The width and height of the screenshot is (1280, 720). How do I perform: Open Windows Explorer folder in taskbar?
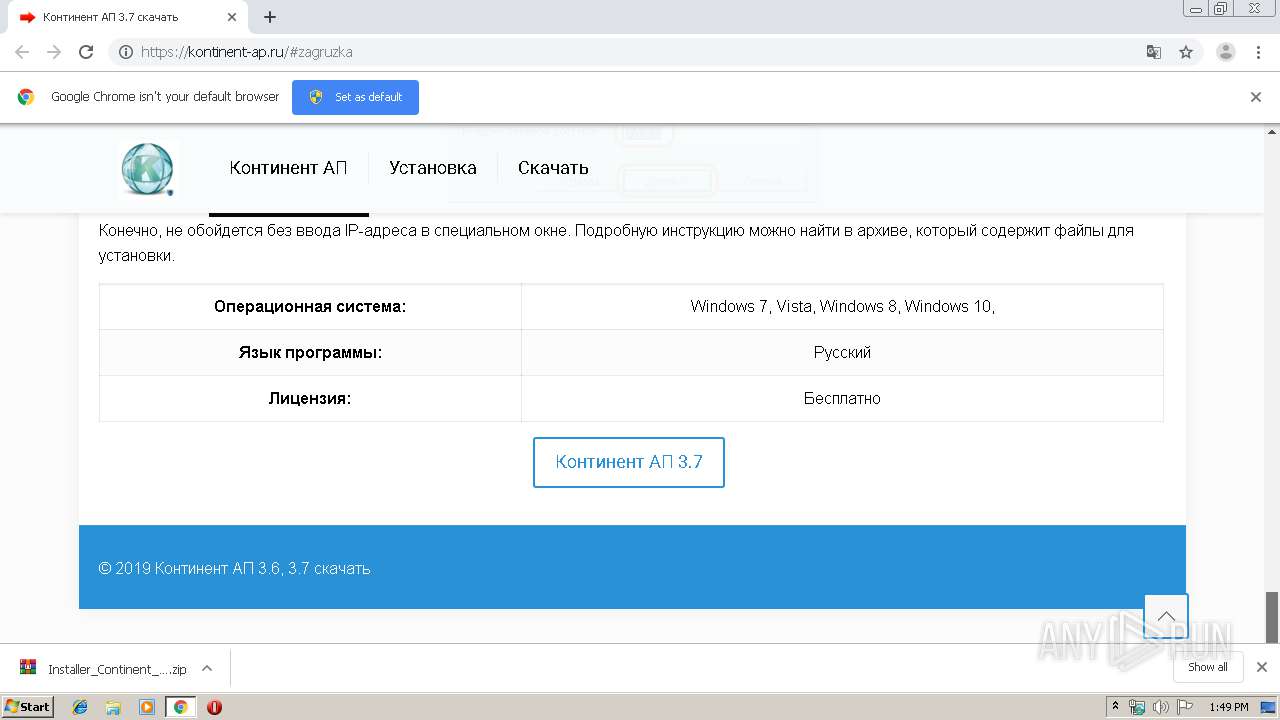pos(113,707)
